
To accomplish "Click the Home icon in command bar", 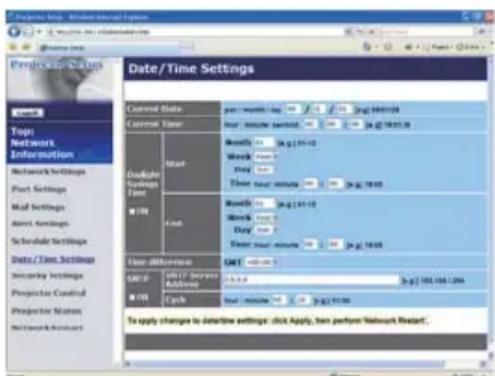I will click(367, 47).
